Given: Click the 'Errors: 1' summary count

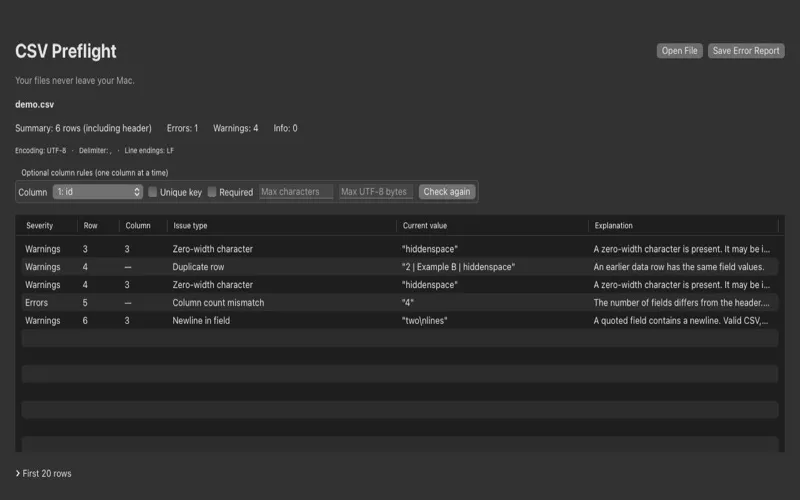Looking at the screenshot, I should (182, 128).
